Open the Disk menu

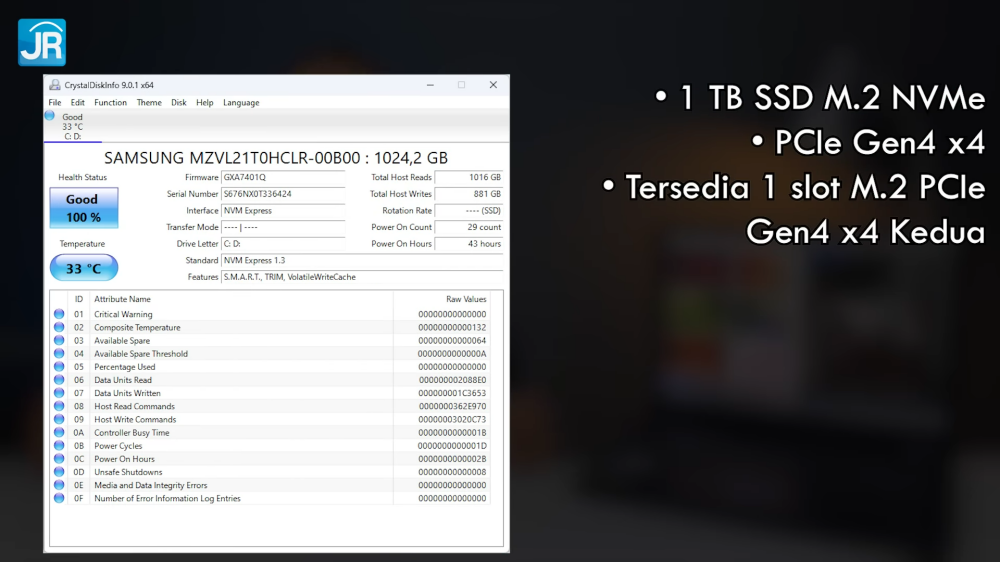[x=179, y=103]
